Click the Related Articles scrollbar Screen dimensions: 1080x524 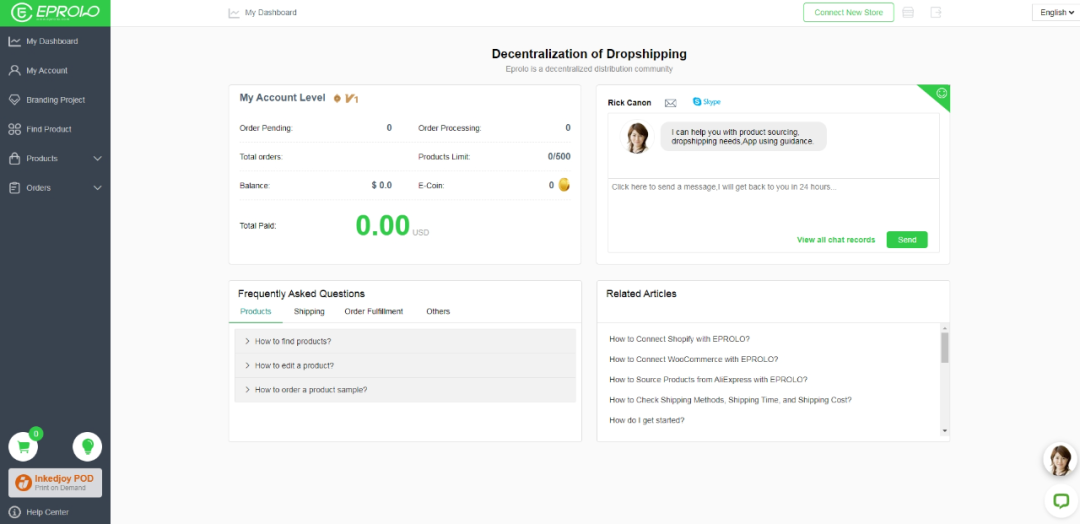(x=944, y=347)
